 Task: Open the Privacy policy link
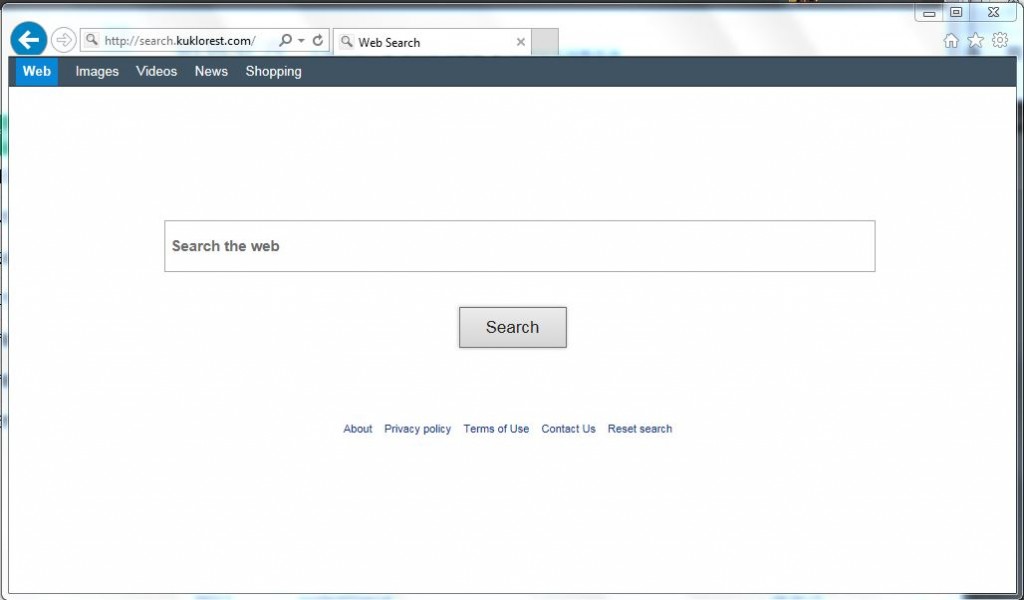click(x=417, y=429)
